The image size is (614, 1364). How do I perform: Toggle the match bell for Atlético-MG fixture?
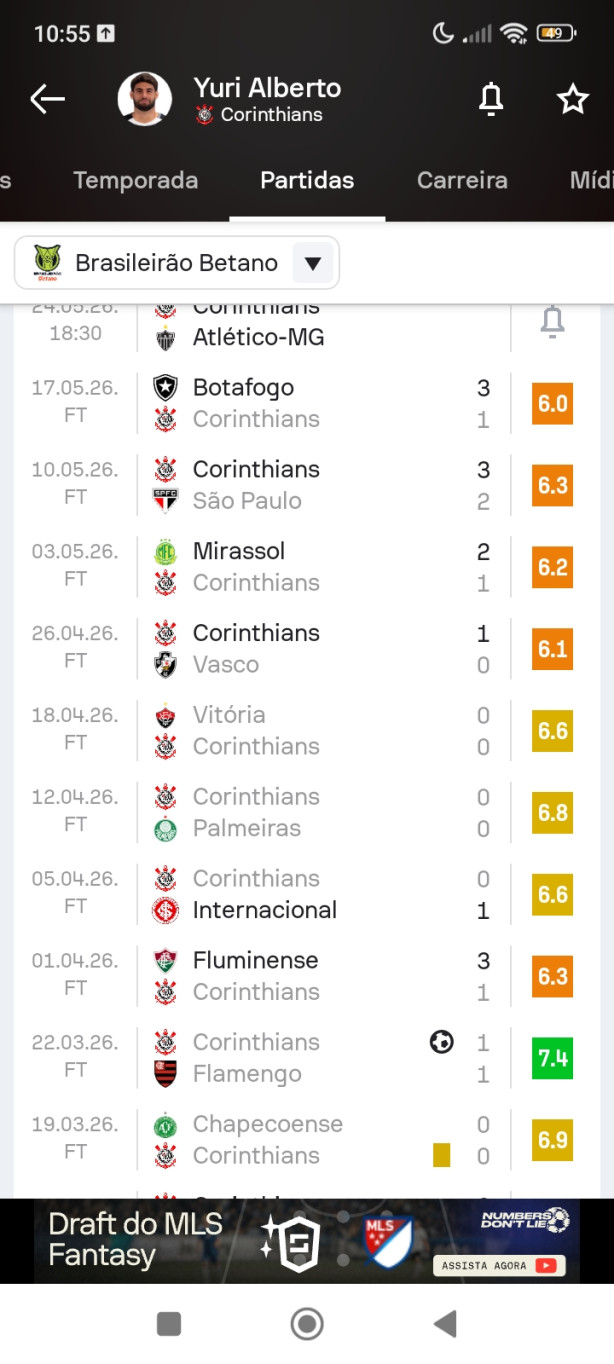[552, 322]
